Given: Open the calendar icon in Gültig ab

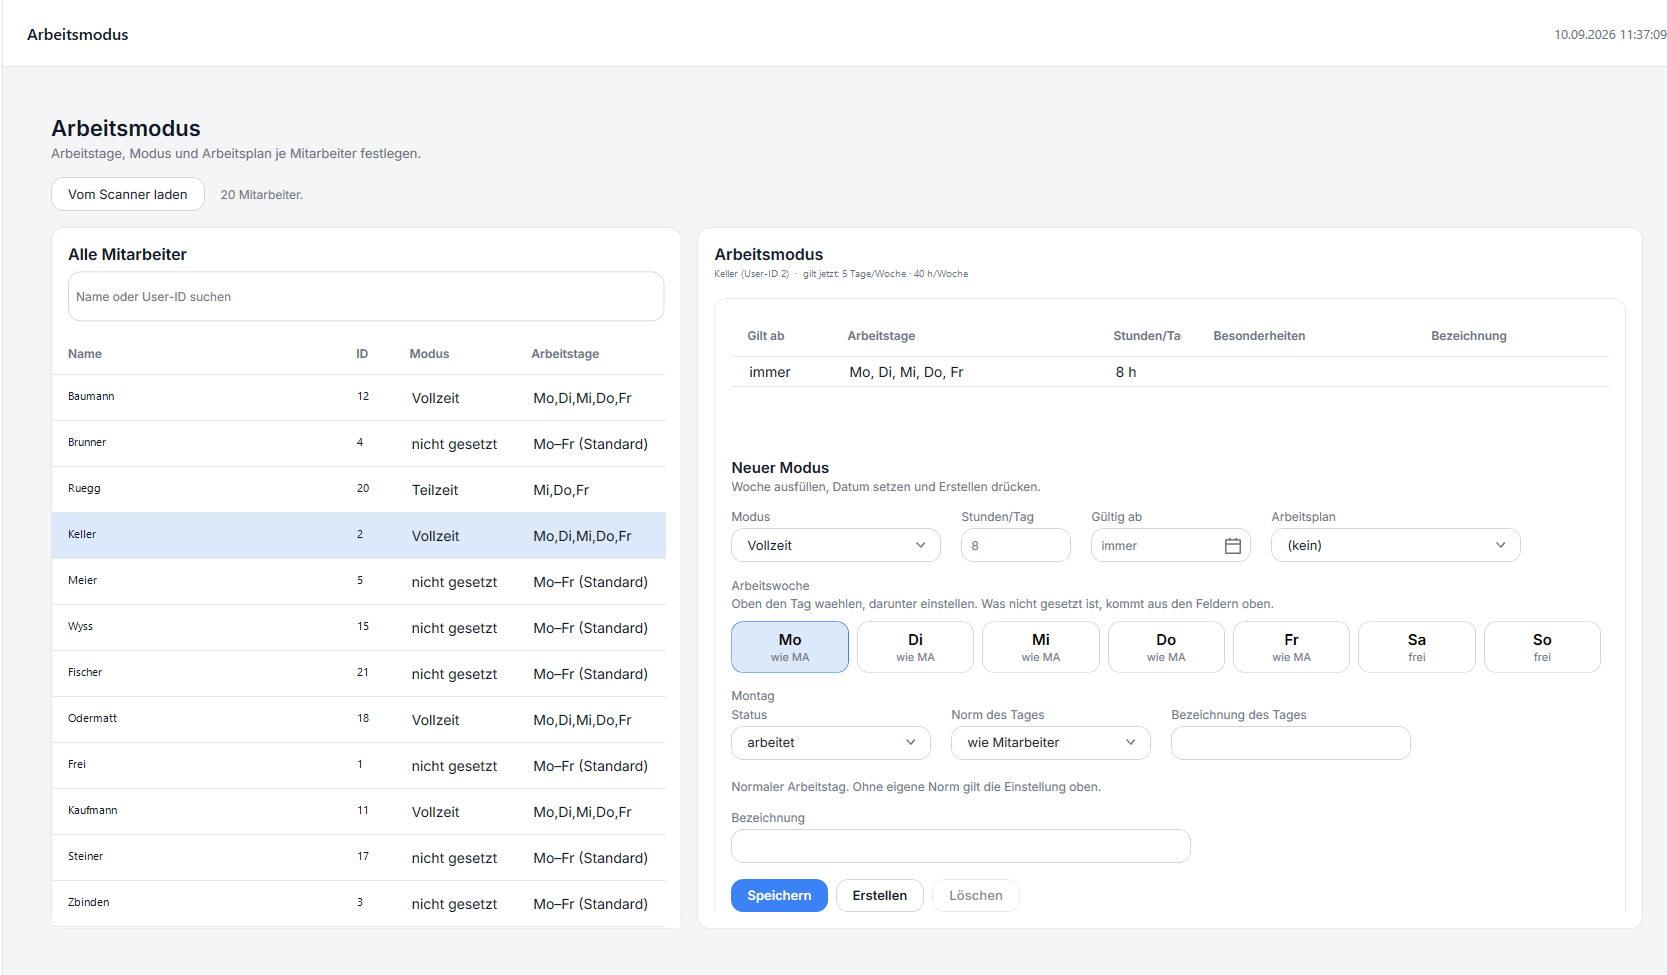Looking at the screenshot, I should pos(1233,546).
